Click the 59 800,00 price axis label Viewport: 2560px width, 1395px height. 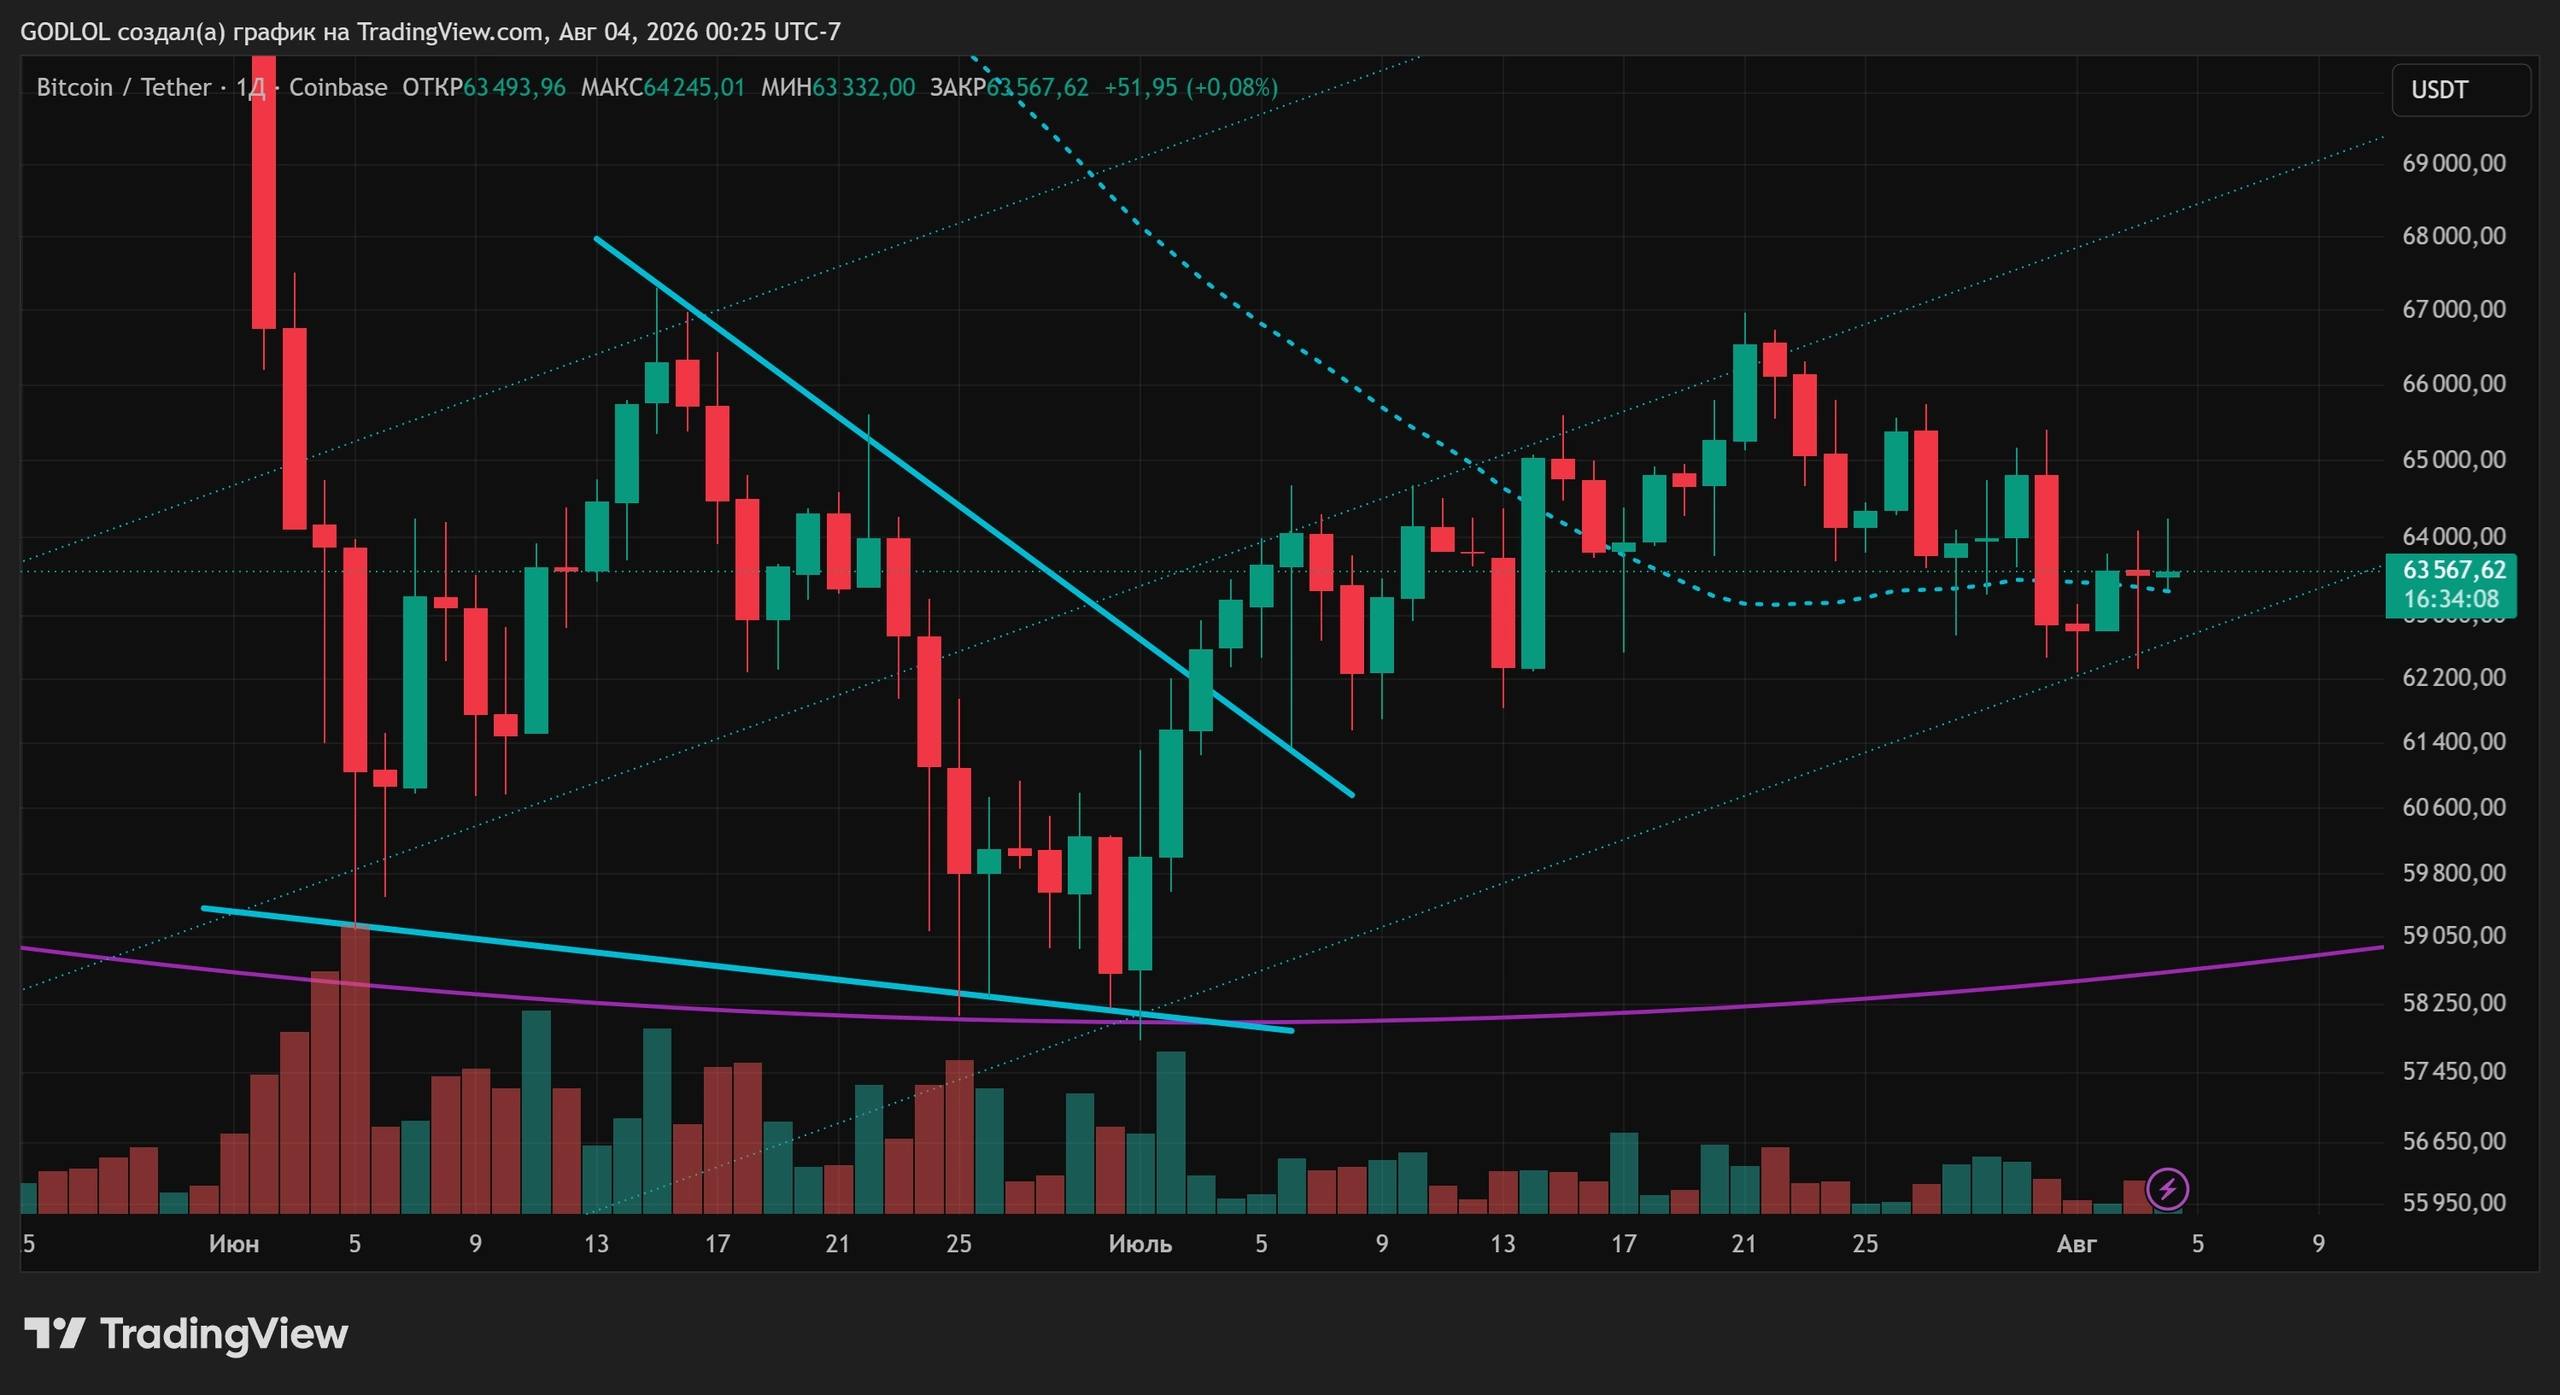(2454, 873)
